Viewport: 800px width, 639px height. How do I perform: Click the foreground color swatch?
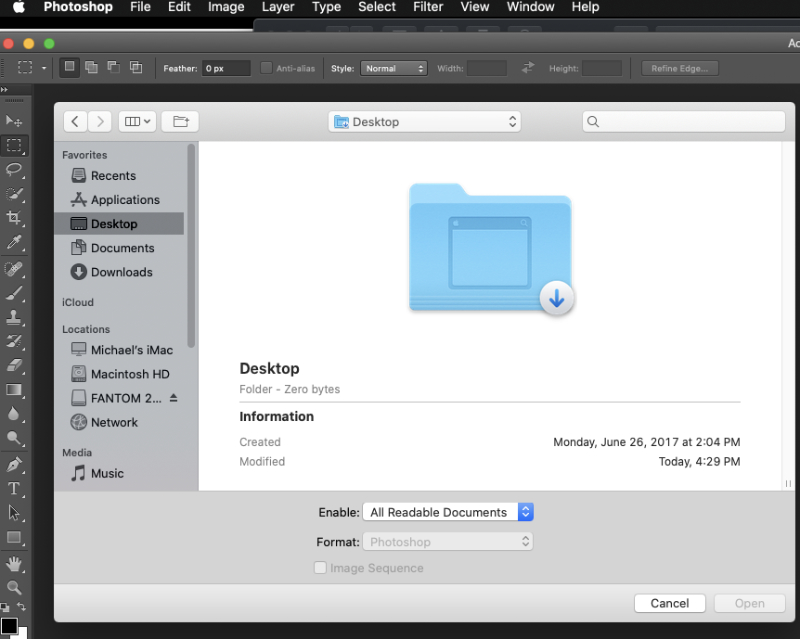9,626
